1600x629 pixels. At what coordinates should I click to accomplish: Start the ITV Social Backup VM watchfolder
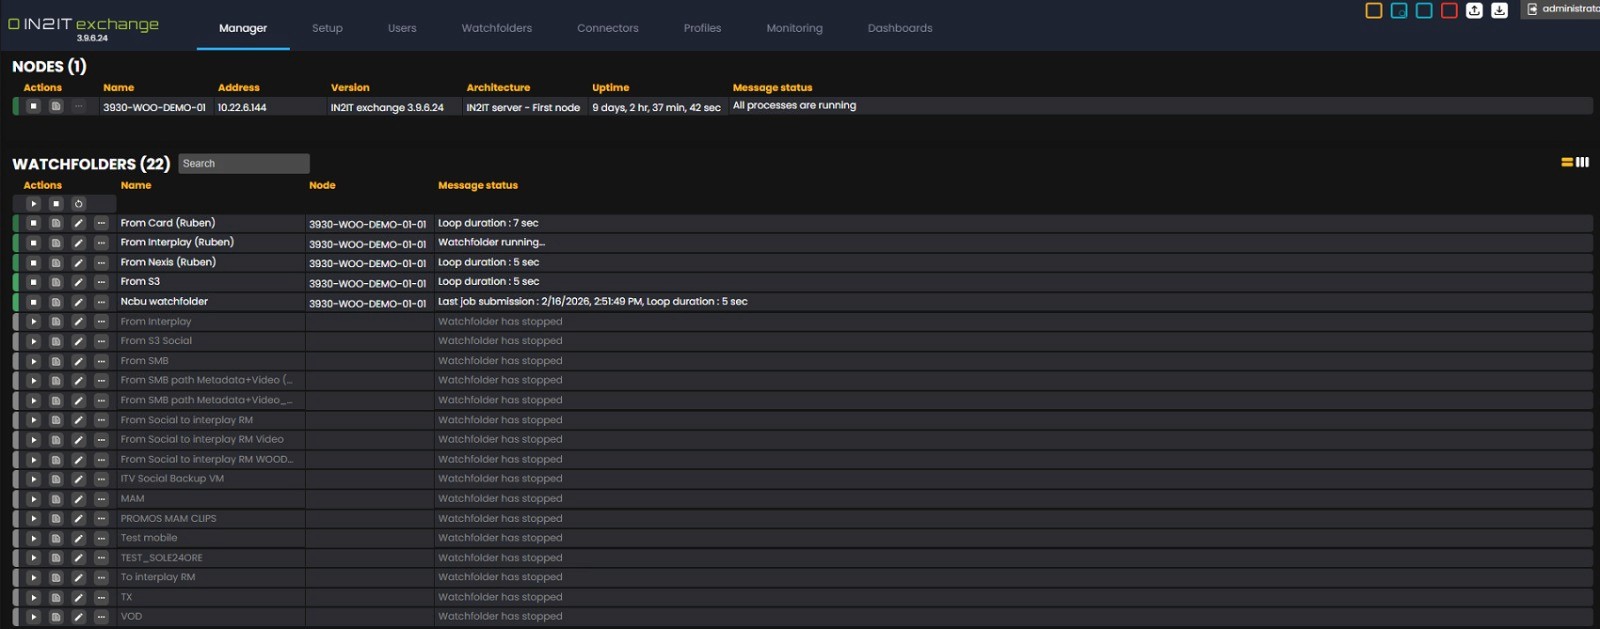tap(33, 479)
